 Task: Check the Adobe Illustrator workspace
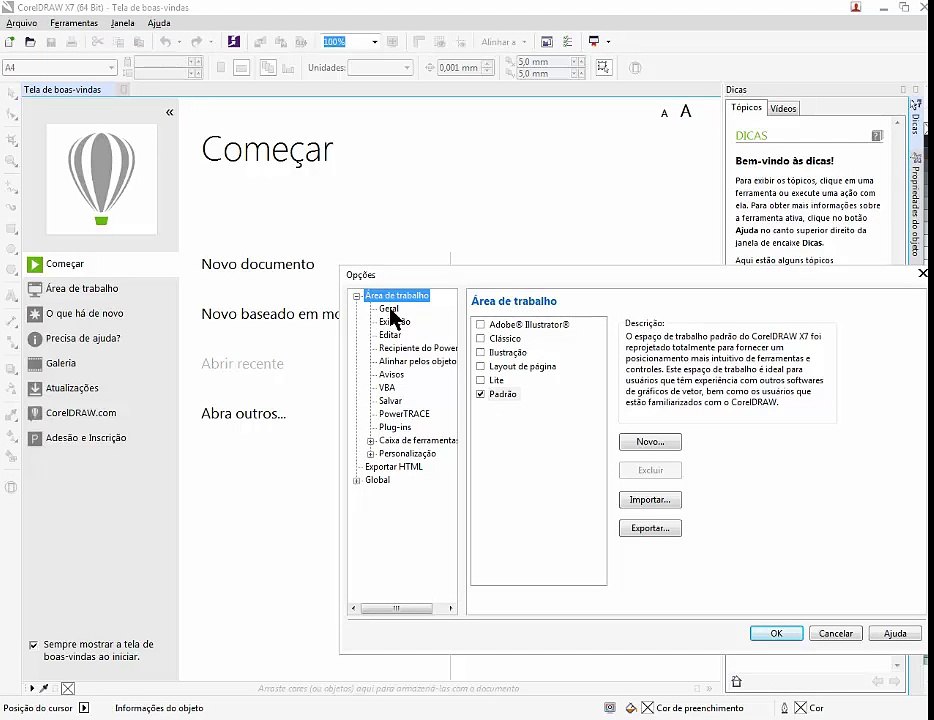pyautogui.click(x=480, y=325)
